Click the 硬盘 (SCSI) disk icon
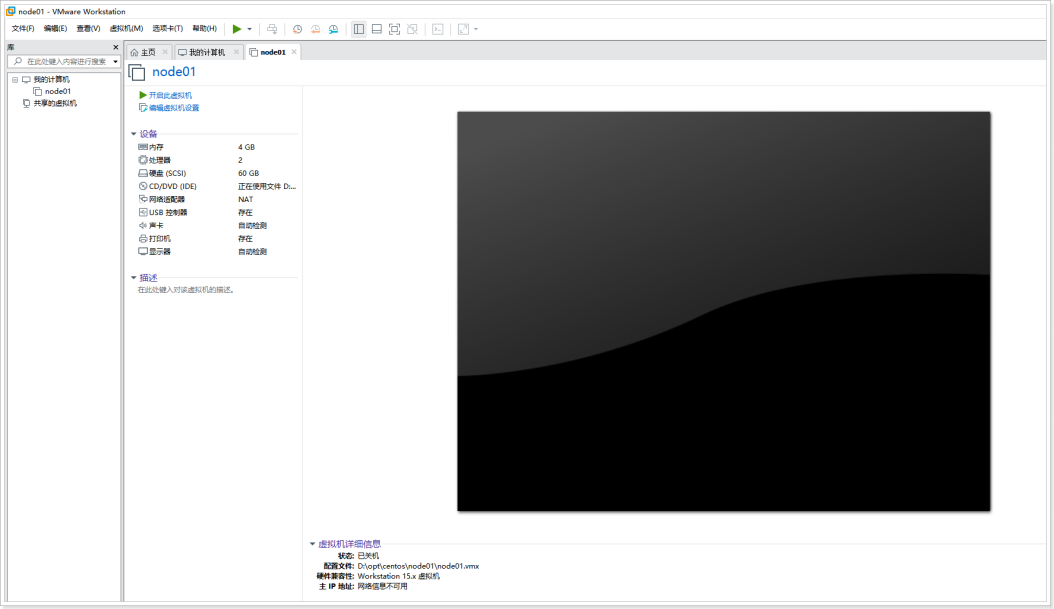Viewport: 1054px width, 609px height. pos(143,173)
